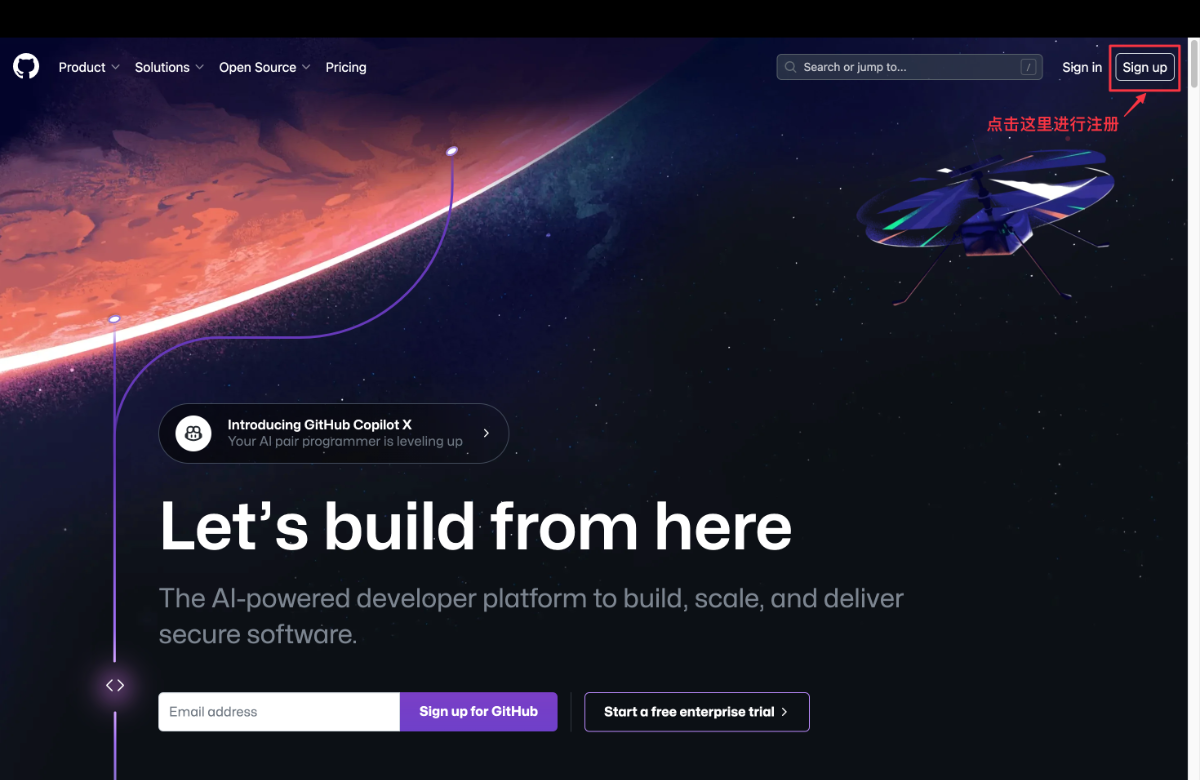This screenshot has width=1200, height=780.
Task: Expand the Product dropdown menu
Action: click(88, 67)
